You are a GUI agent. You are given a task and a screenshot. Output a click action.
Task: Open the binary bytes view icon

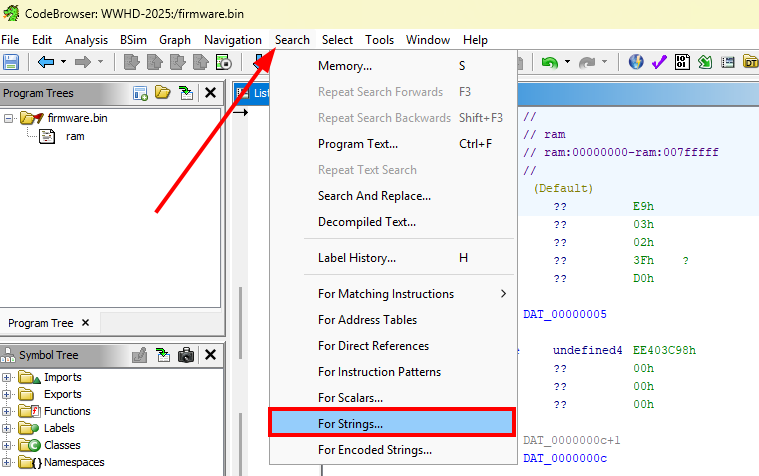click(x=683, y=62)
